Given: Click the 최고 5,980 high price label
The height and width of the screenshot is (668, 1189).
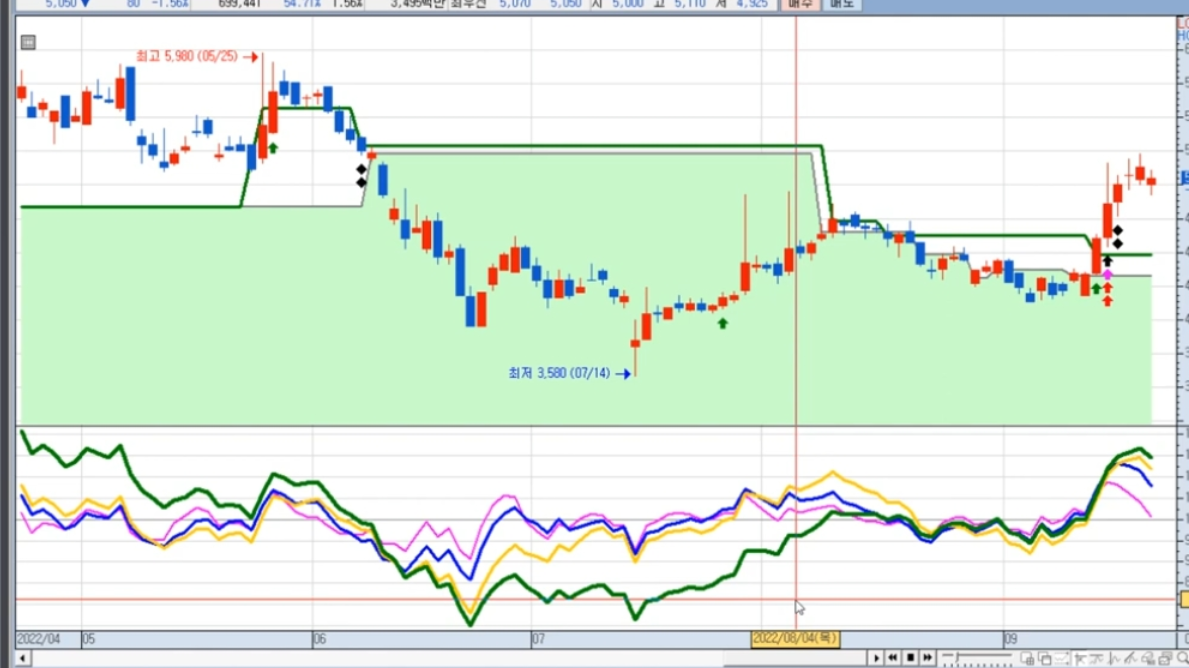Looking at the screenshot, I should click(x=187, y=57).
